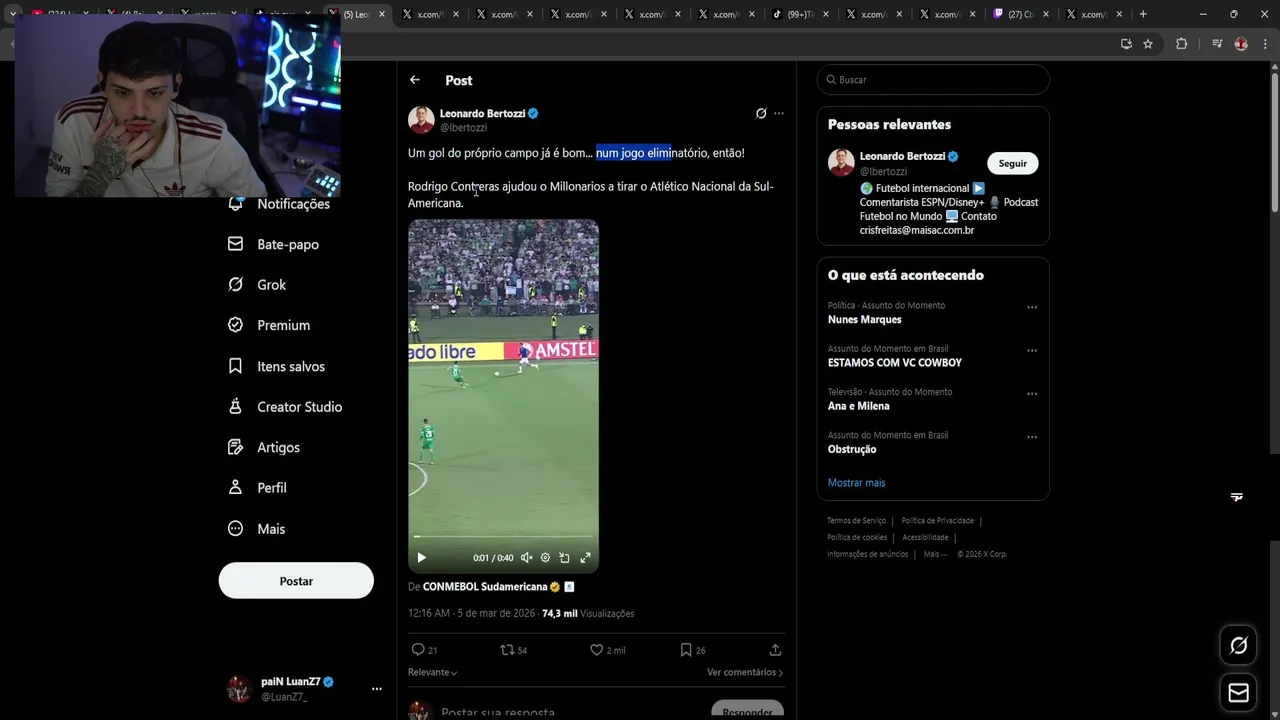Image resolution: width=1280 pixels, height=720 pixels.
Task: Open video playback settings gear
Action: coord(545,558)
